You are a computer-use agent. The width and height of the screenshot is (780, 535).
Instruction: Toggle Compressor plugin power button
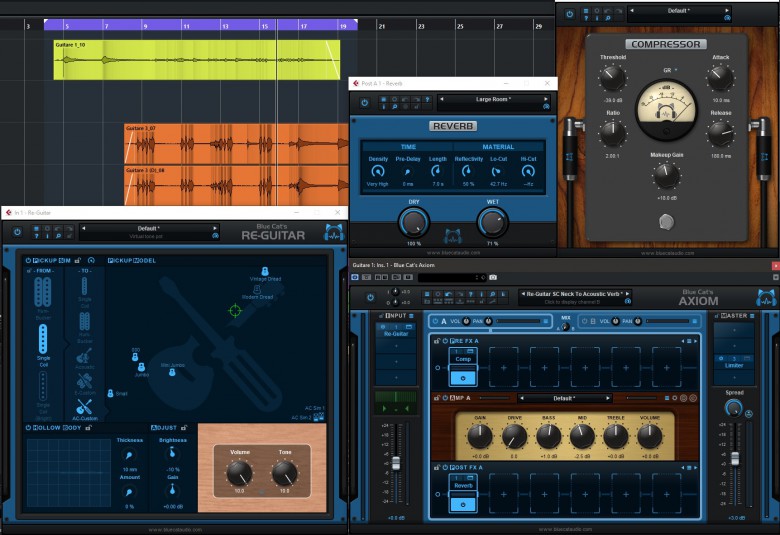[x=570, y=14]
